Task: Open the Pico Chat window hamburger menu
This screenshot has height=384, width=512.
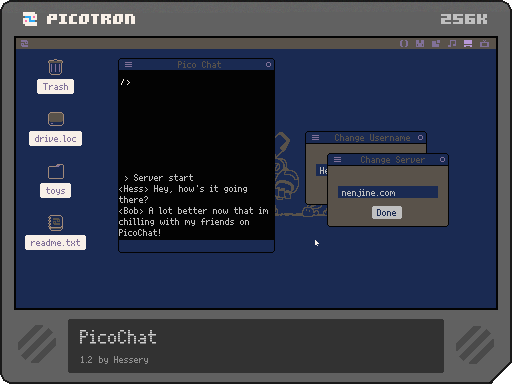Action: (x=128, y=65)
